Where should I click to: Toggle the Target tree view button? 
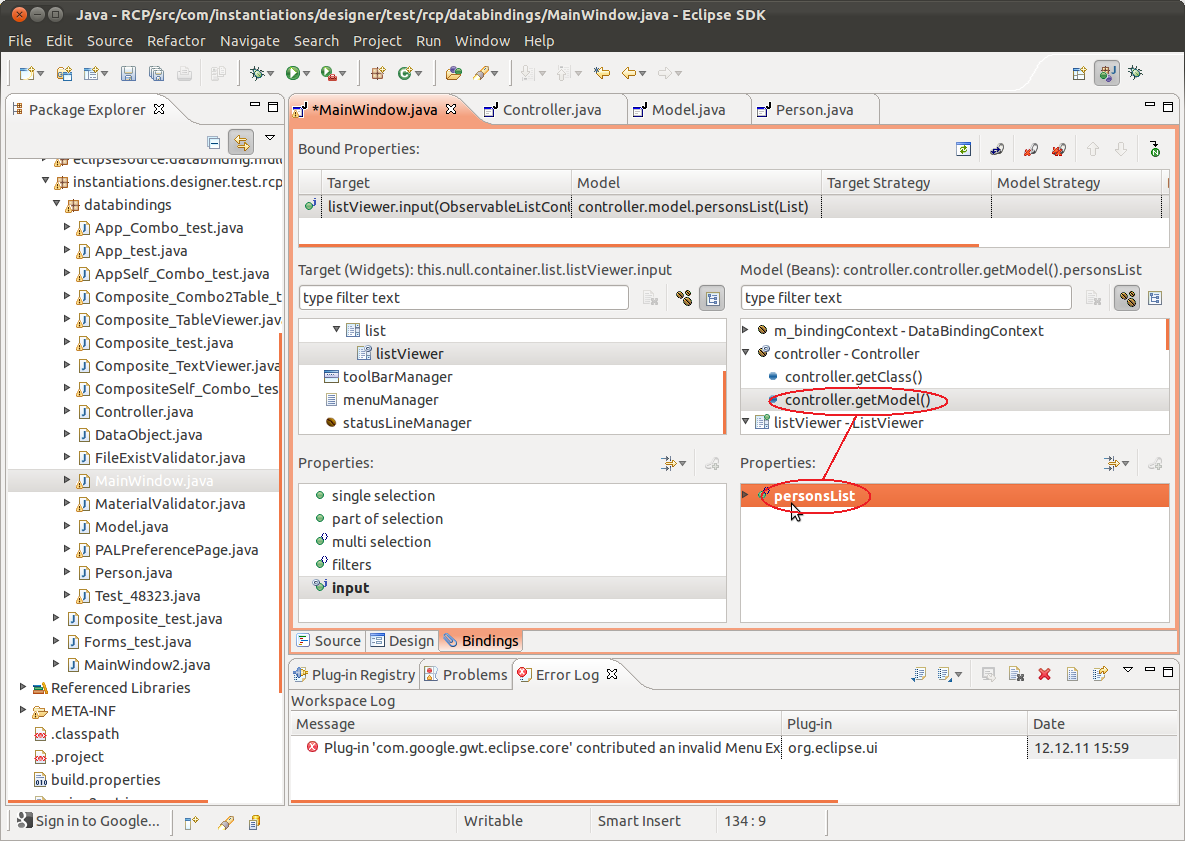pyautogui.click(x=712, y=298)
